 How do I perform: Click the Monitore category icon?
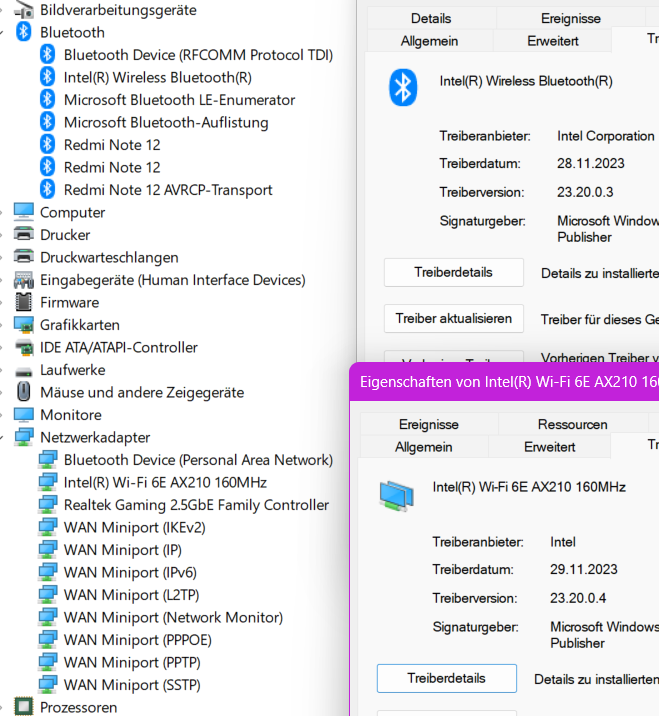[x=23, y=415]
